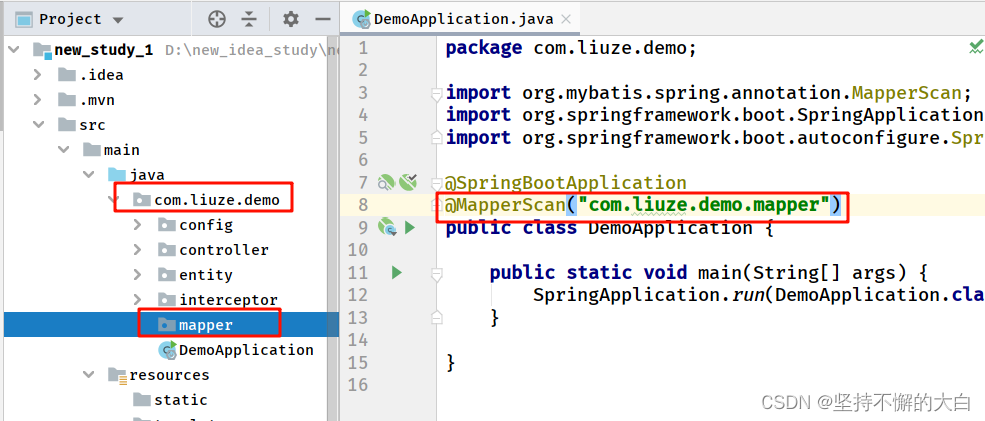Open Project panel settings gear

pyautogui.click(x=290, y=19)
